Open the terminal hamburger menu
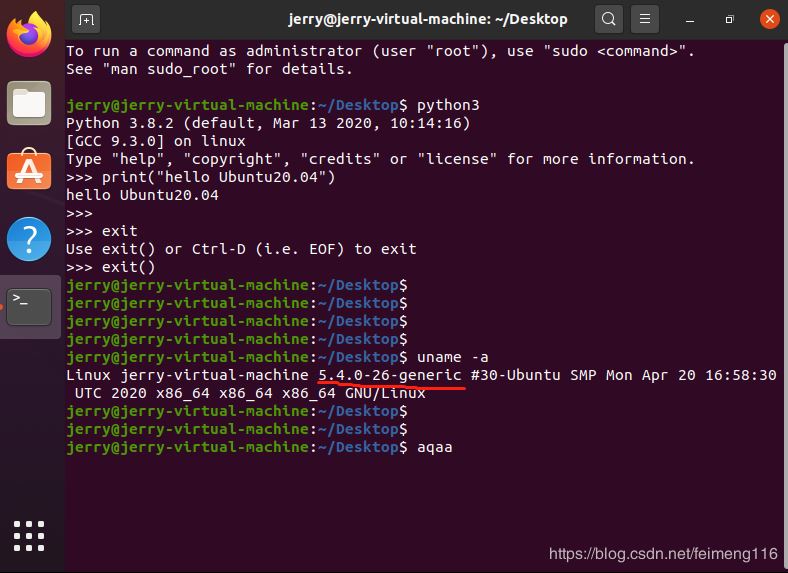Viewport: 788px width, 573px height. (x=647, y=19)
